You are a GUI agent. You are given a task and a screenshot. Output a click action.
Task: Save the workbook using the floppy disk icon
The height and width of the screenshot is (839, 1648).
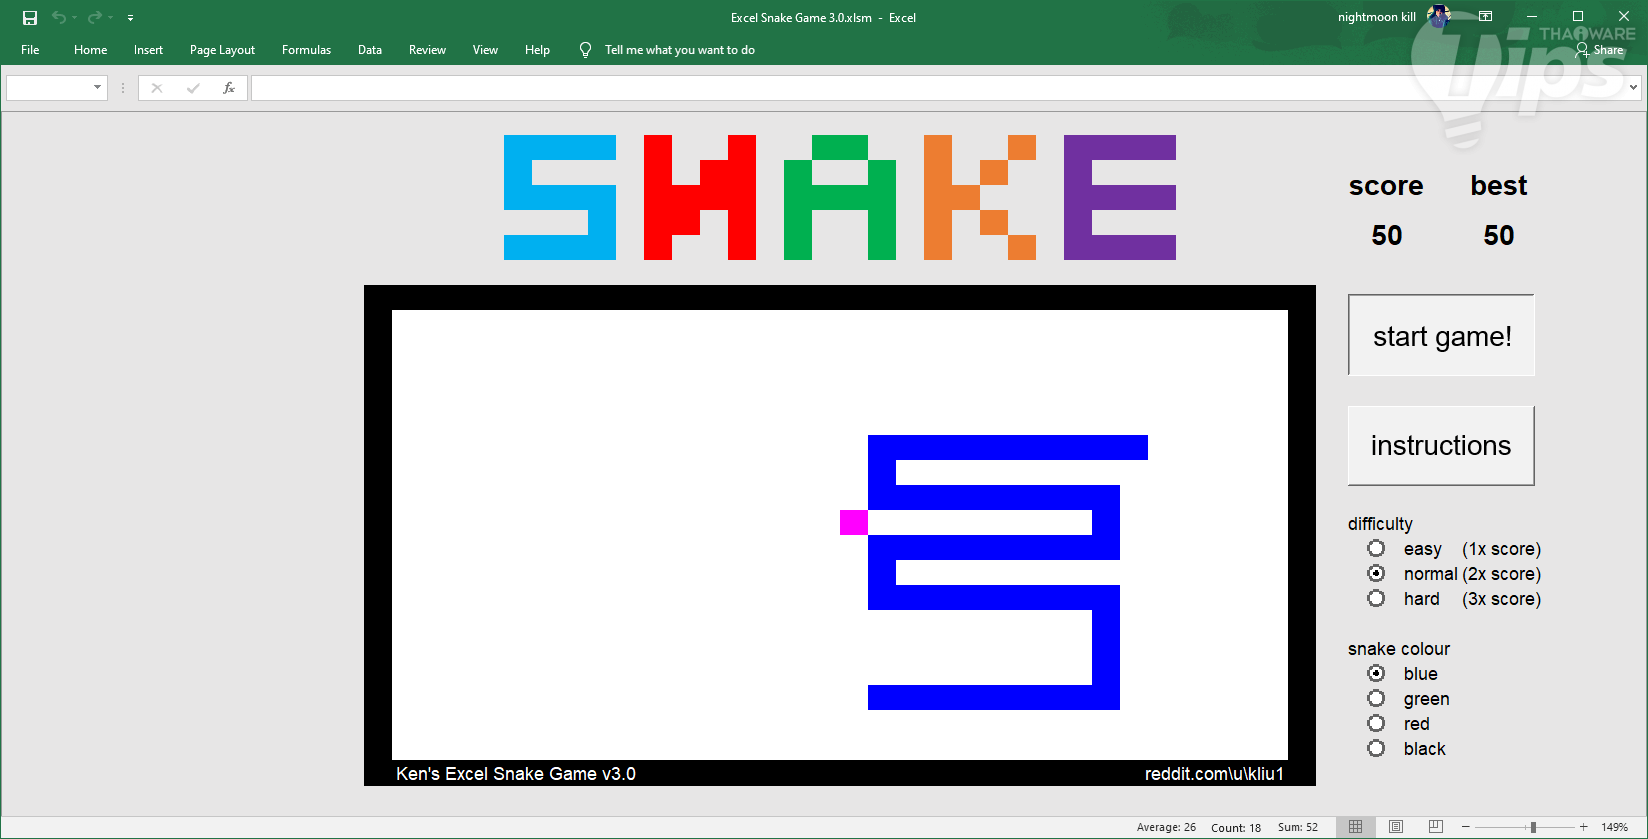click(x=30, y=18)
